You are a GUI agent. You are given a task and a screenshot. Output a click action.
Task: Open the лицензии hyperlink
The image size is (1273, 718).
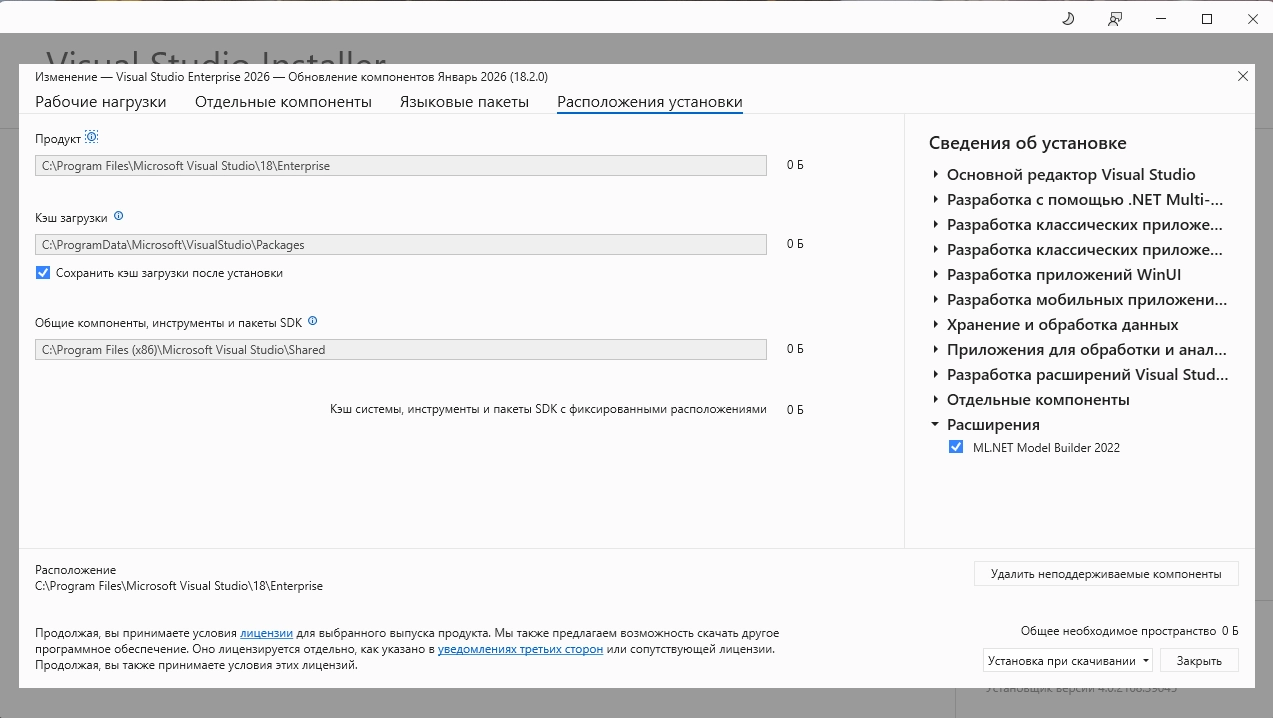[x=266, y=633]
